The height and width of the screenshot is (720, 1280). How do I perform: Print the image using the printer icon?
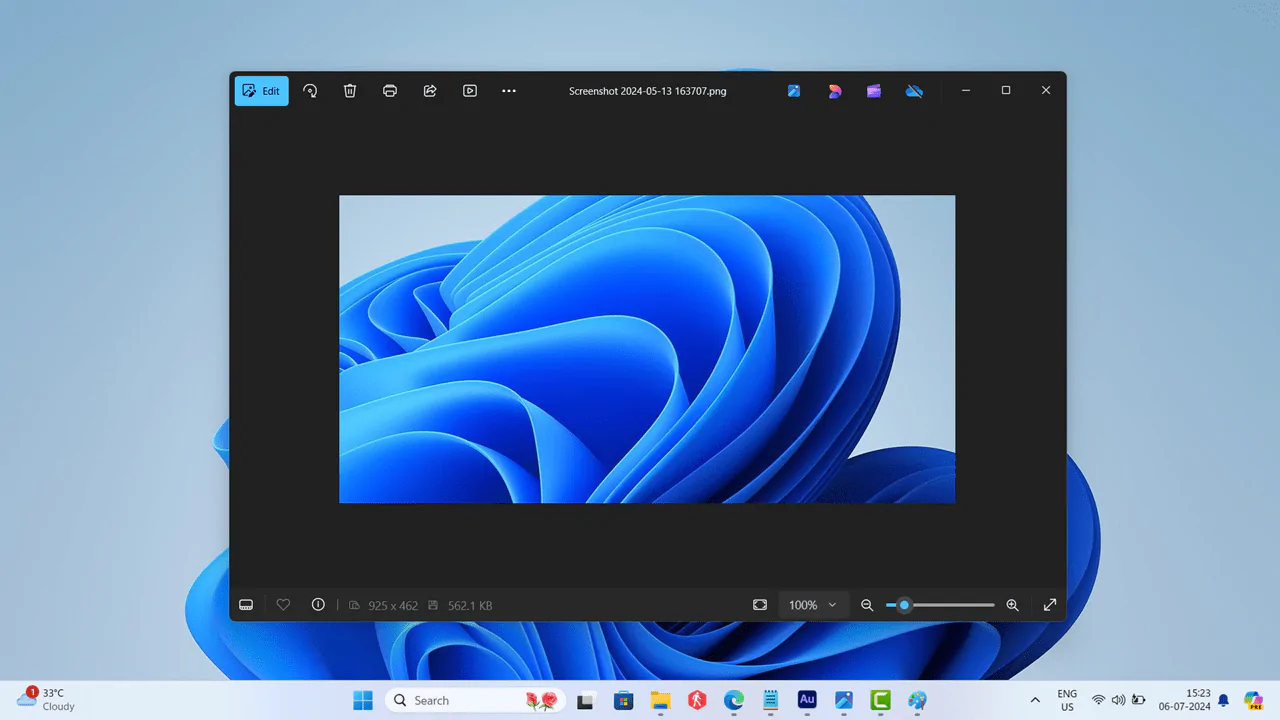tap(390, 91)
